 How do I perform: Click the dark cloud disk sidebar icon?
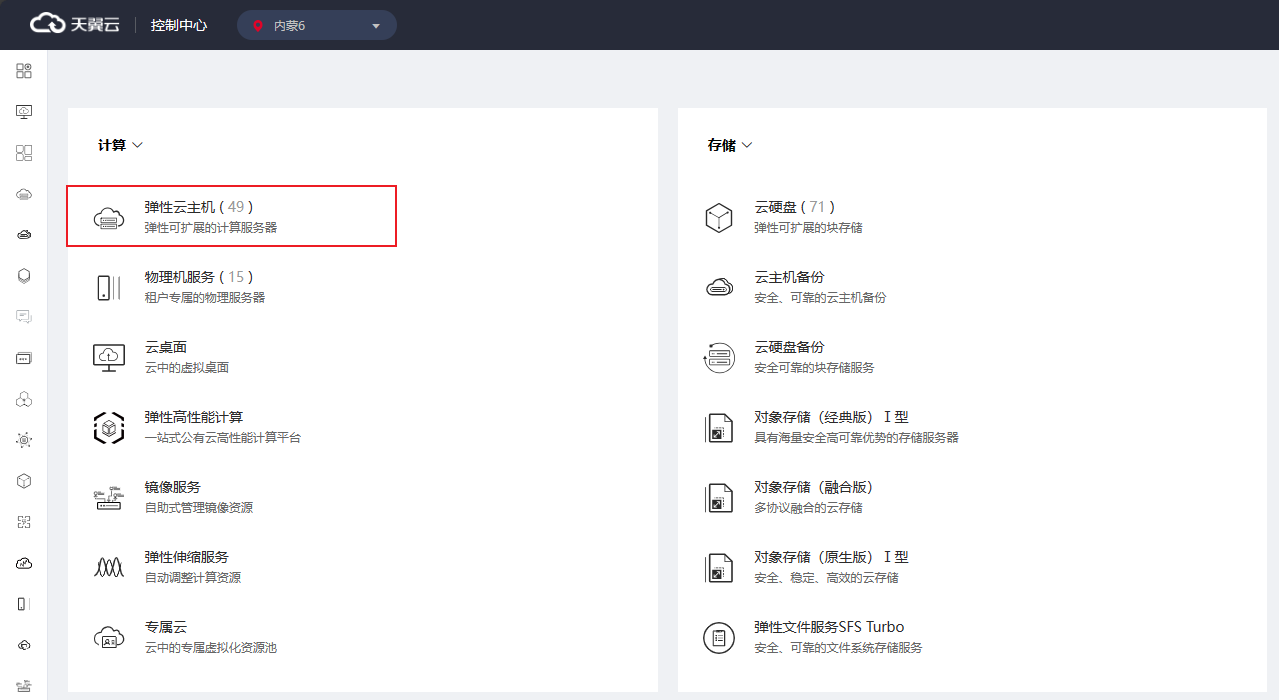[24, 235]
